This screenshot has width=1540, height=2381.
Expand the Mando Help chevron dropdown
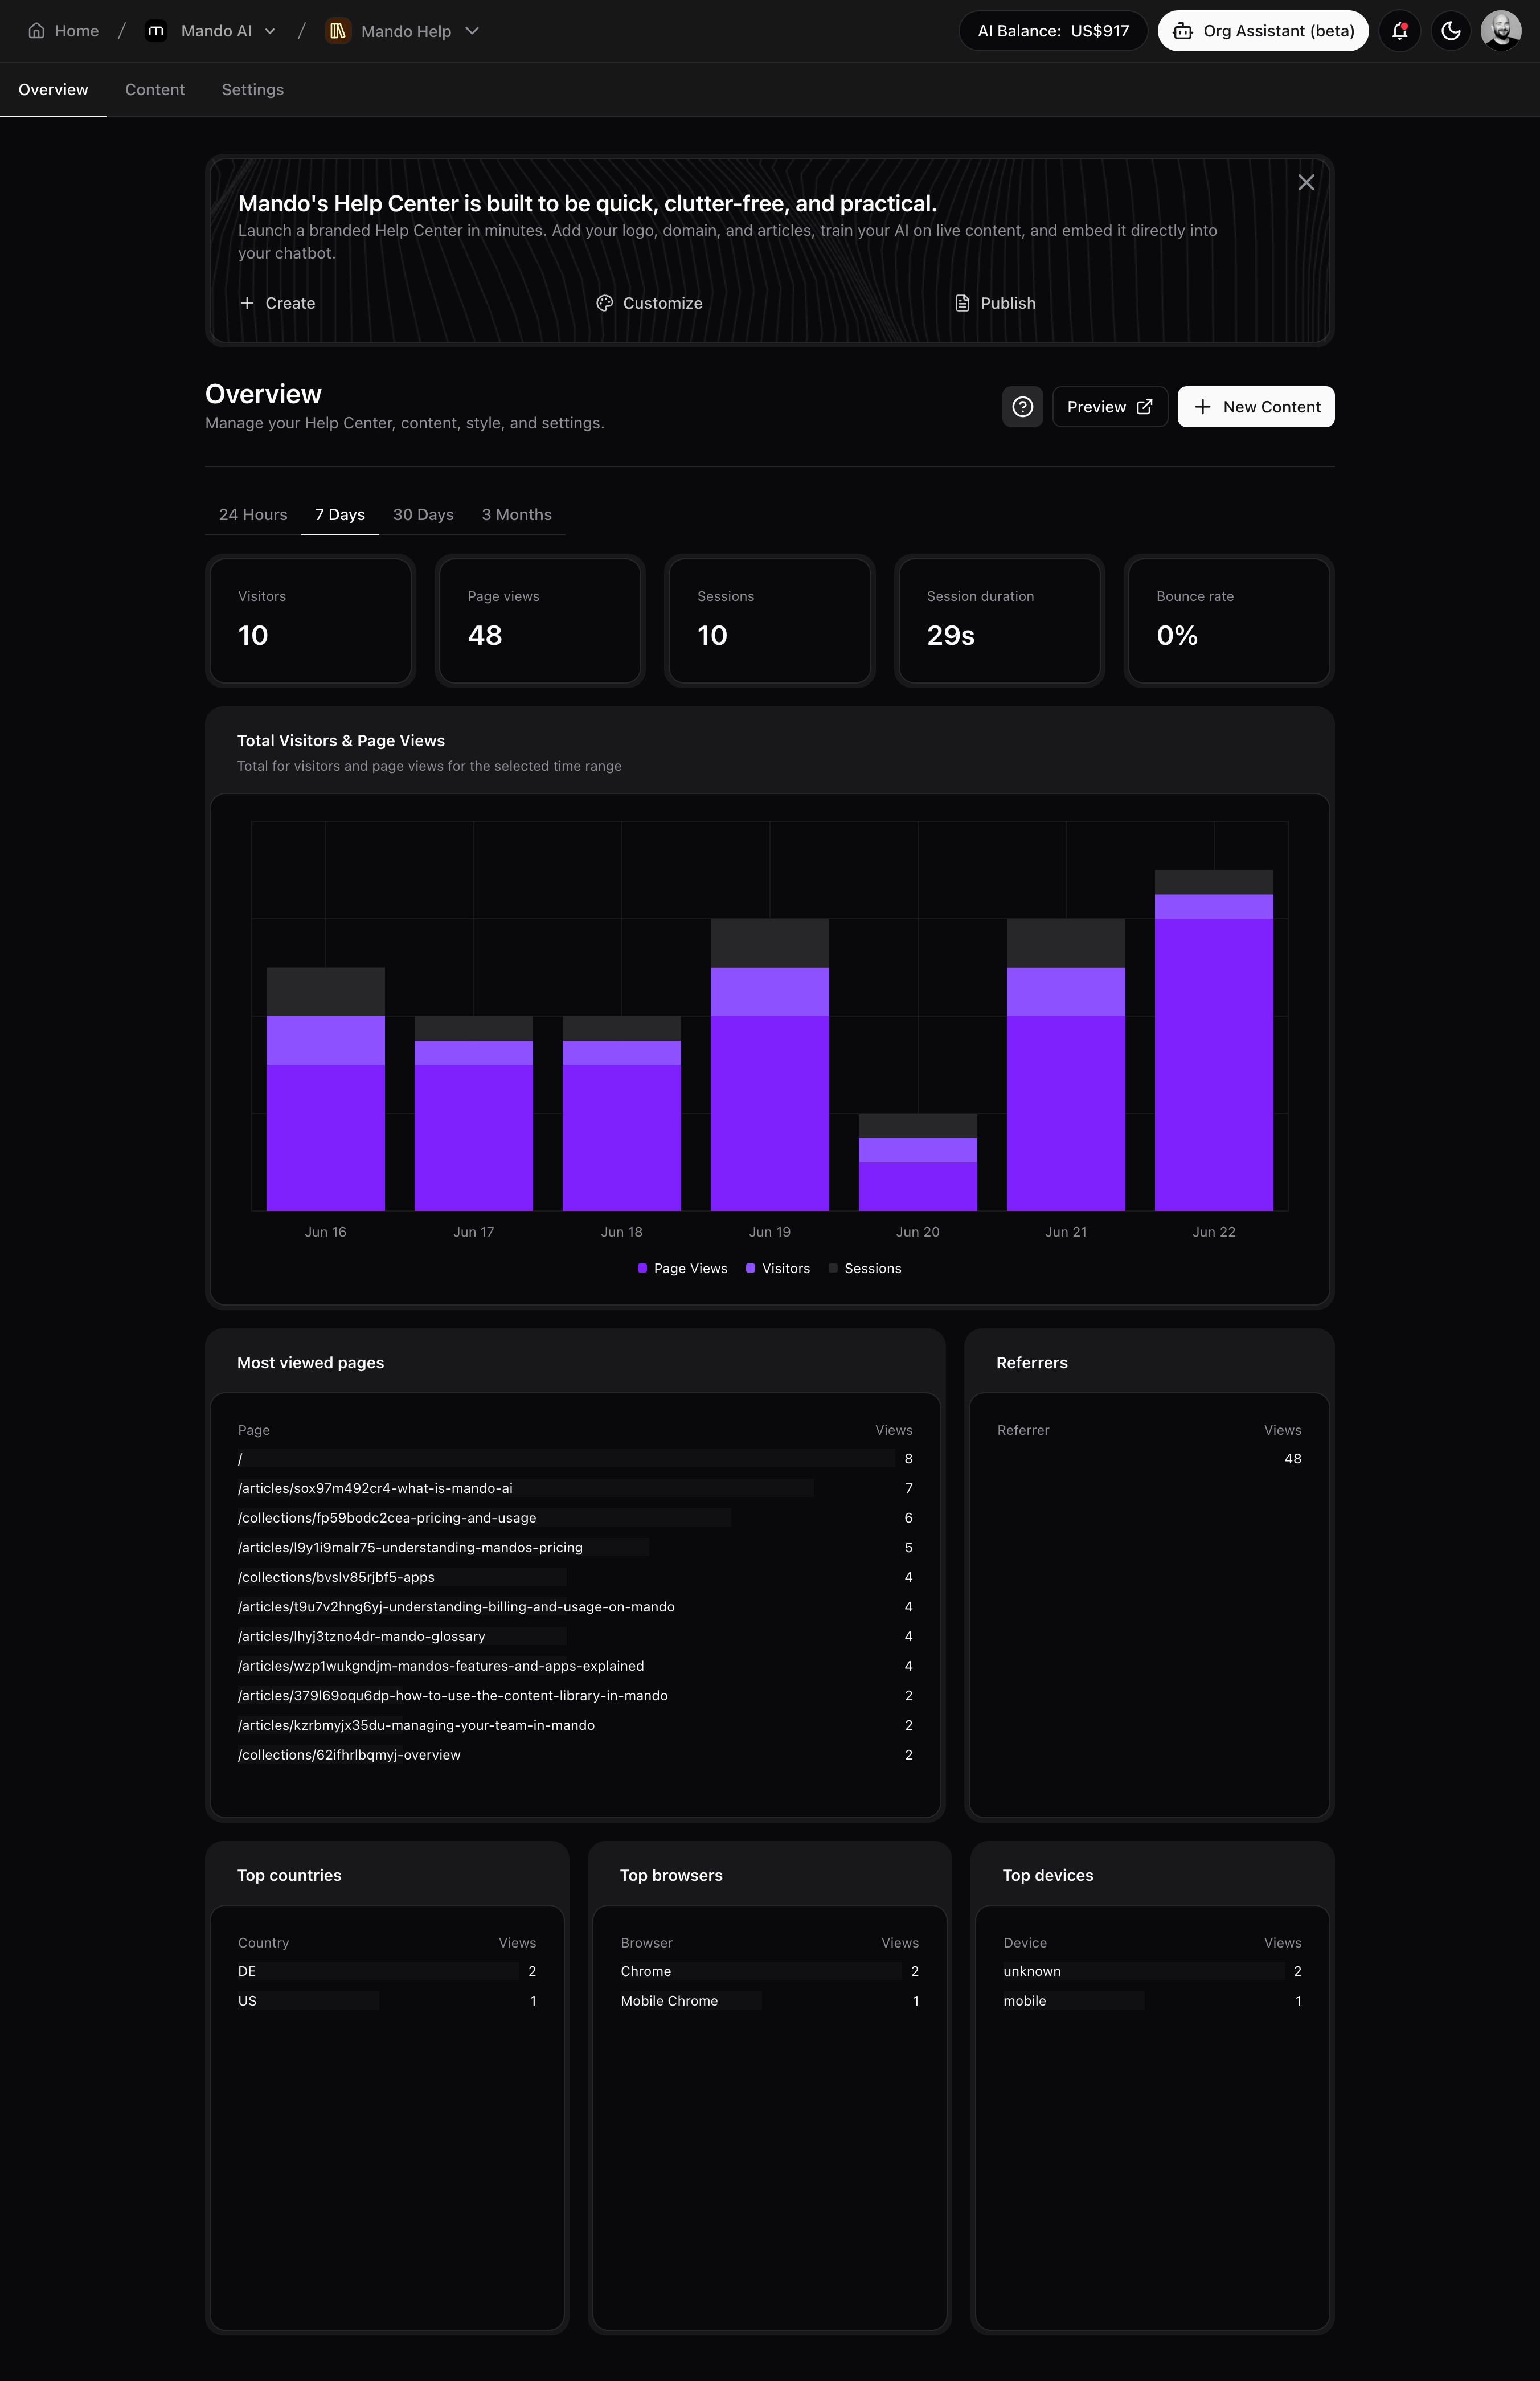coord(472,31)
